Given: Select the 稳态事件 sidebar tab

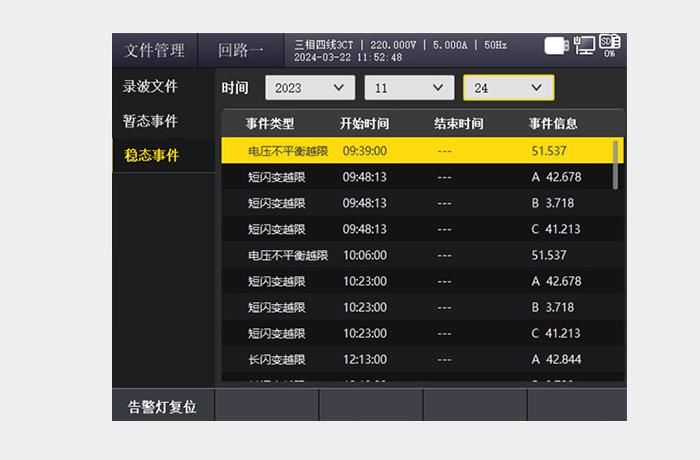Looking at the screenshot, I should [163, 155].
